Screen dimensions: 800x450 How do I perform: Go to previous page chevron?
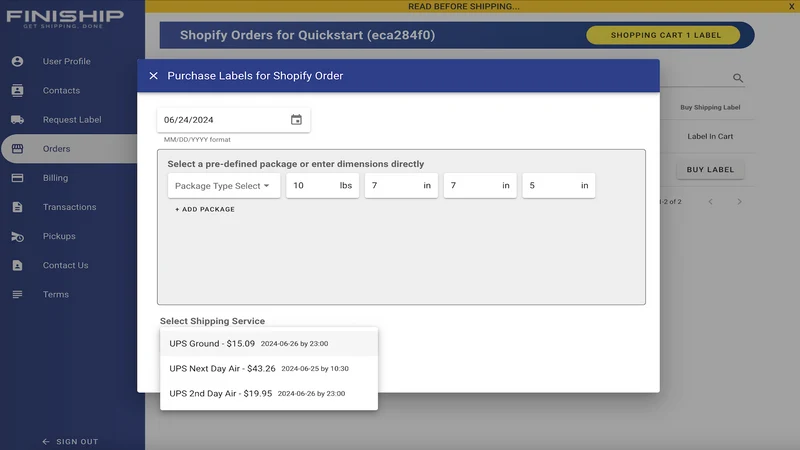[x=710, y=202]
